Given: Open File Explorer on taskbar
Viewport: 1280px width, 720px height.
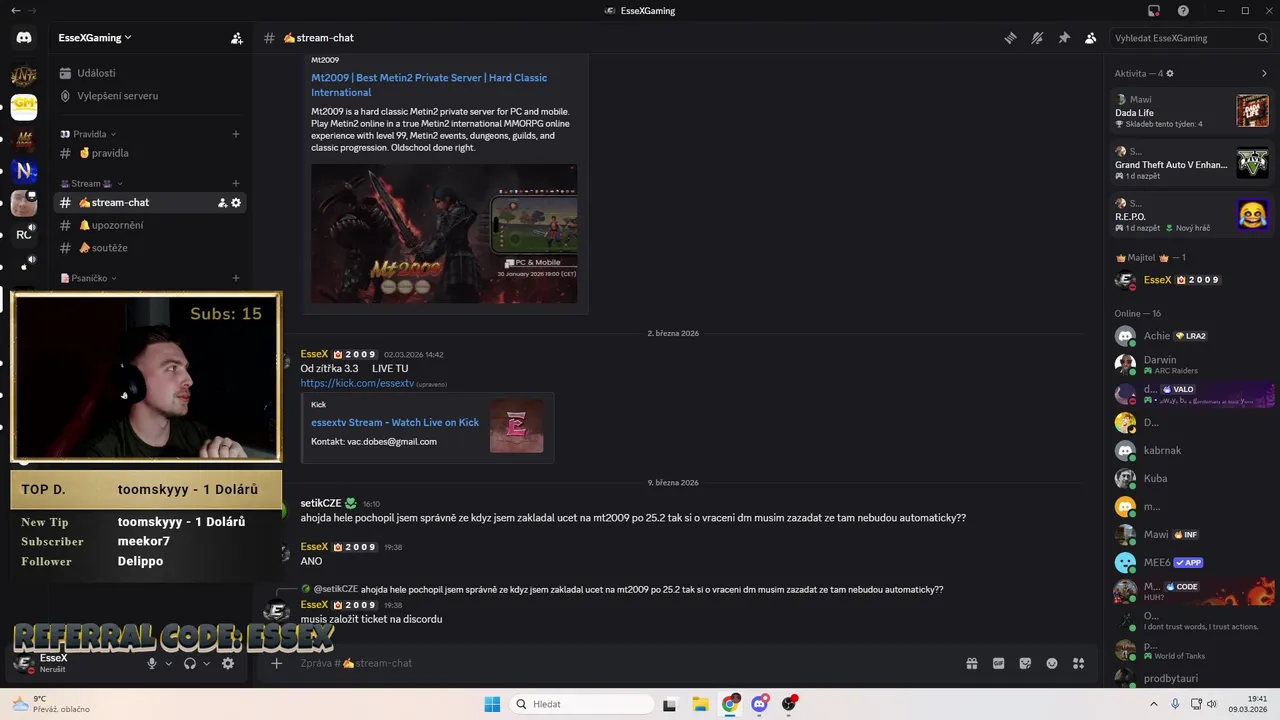Looking at the screenshot, I should pyautogui.click(x=700, y=704).
